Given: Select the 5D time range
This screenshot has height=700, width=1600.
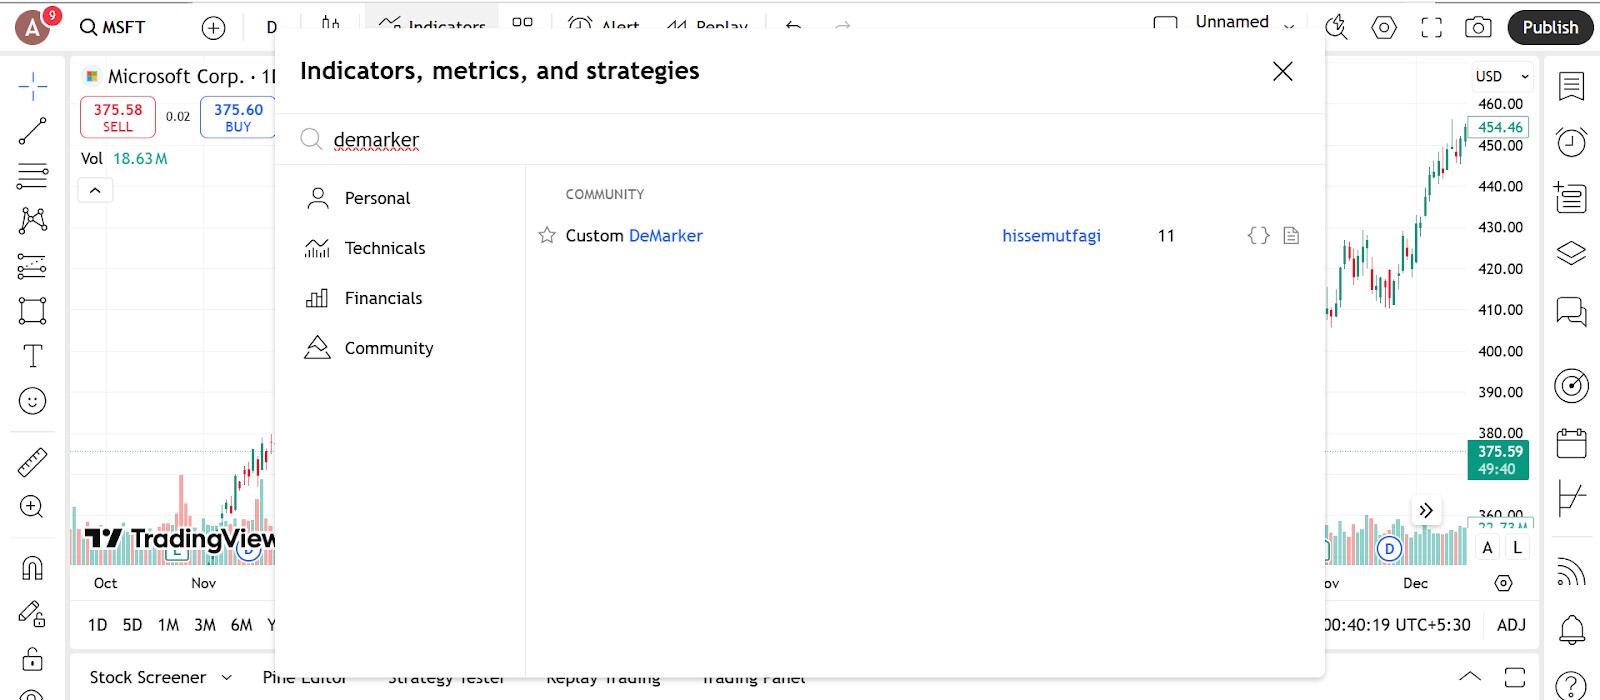Looking at the screenshot, I should (x=132, y=625).
